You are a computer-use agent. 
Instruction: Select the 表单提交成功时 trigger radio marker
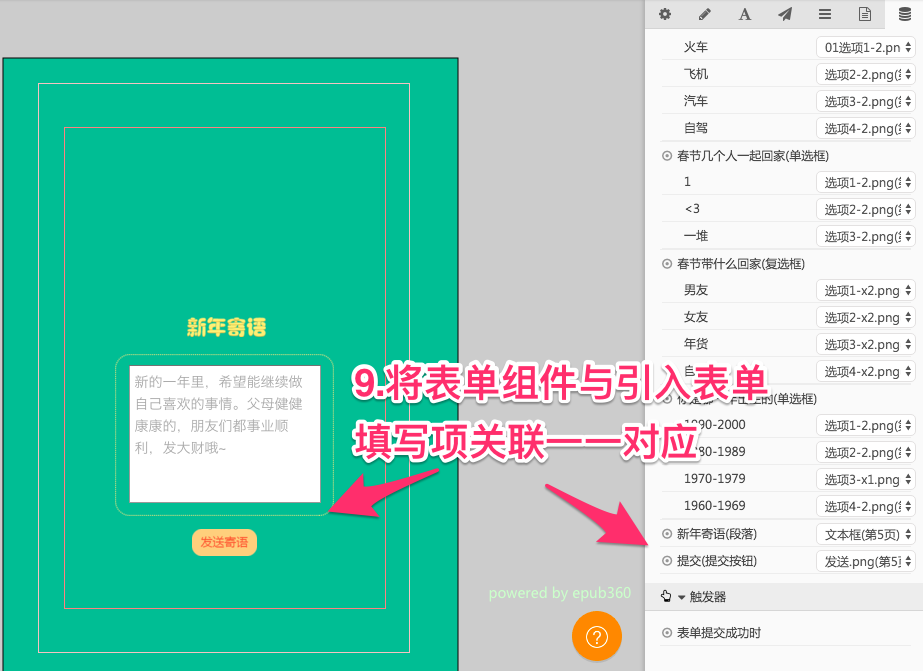tap(667, 633)
